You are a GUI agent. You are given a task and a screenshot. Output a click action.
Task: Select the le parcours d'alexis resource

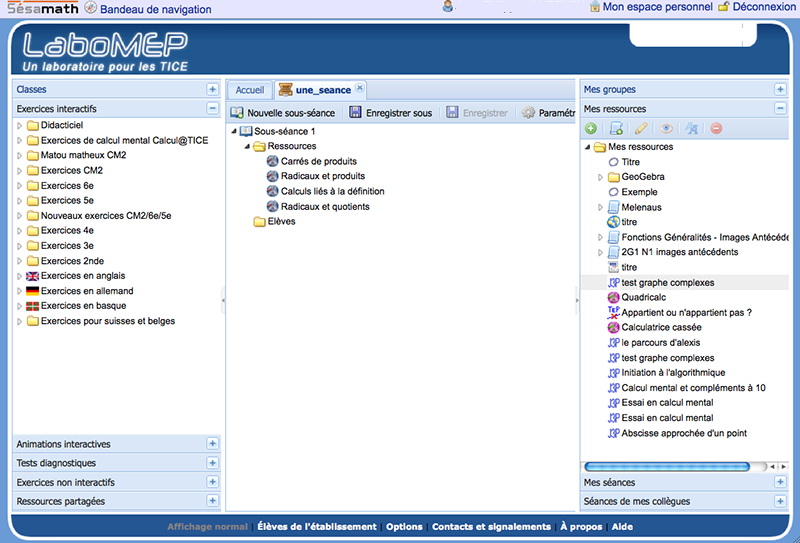(x=661, y=343)
